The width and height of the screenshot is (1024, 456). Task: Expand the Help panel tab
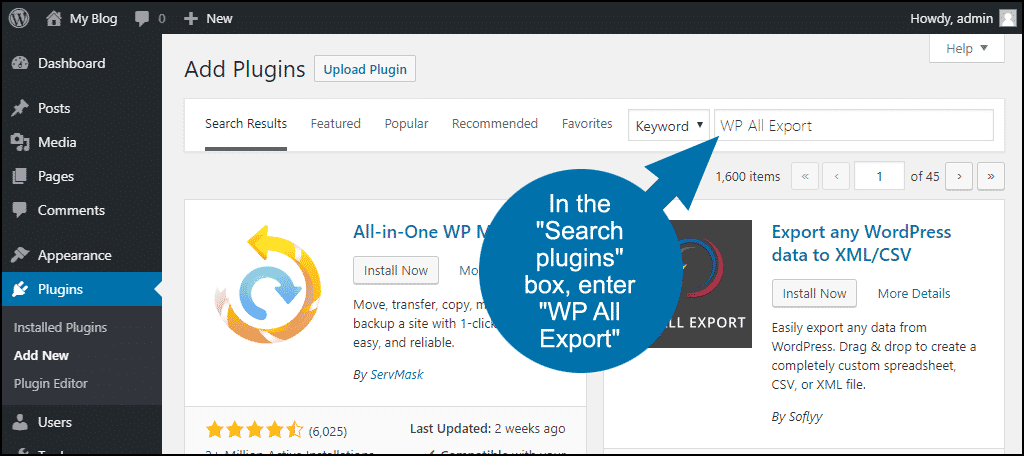click(967, 48)
